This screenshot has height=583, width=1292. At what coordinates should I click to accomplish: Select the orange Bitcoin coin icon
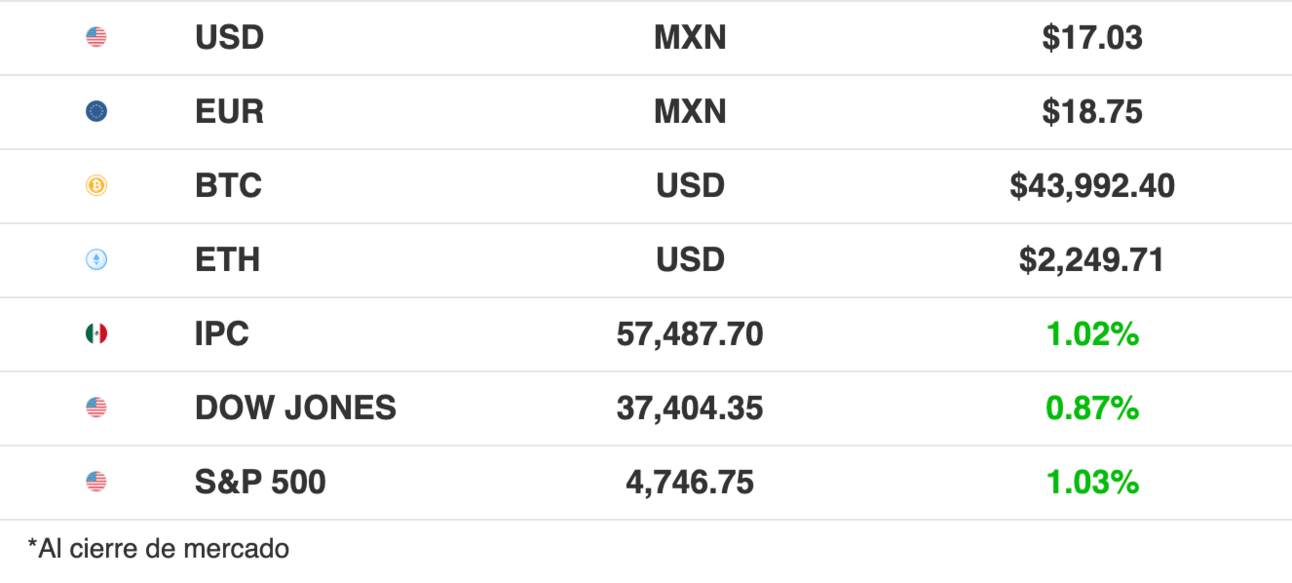point(96,186)
